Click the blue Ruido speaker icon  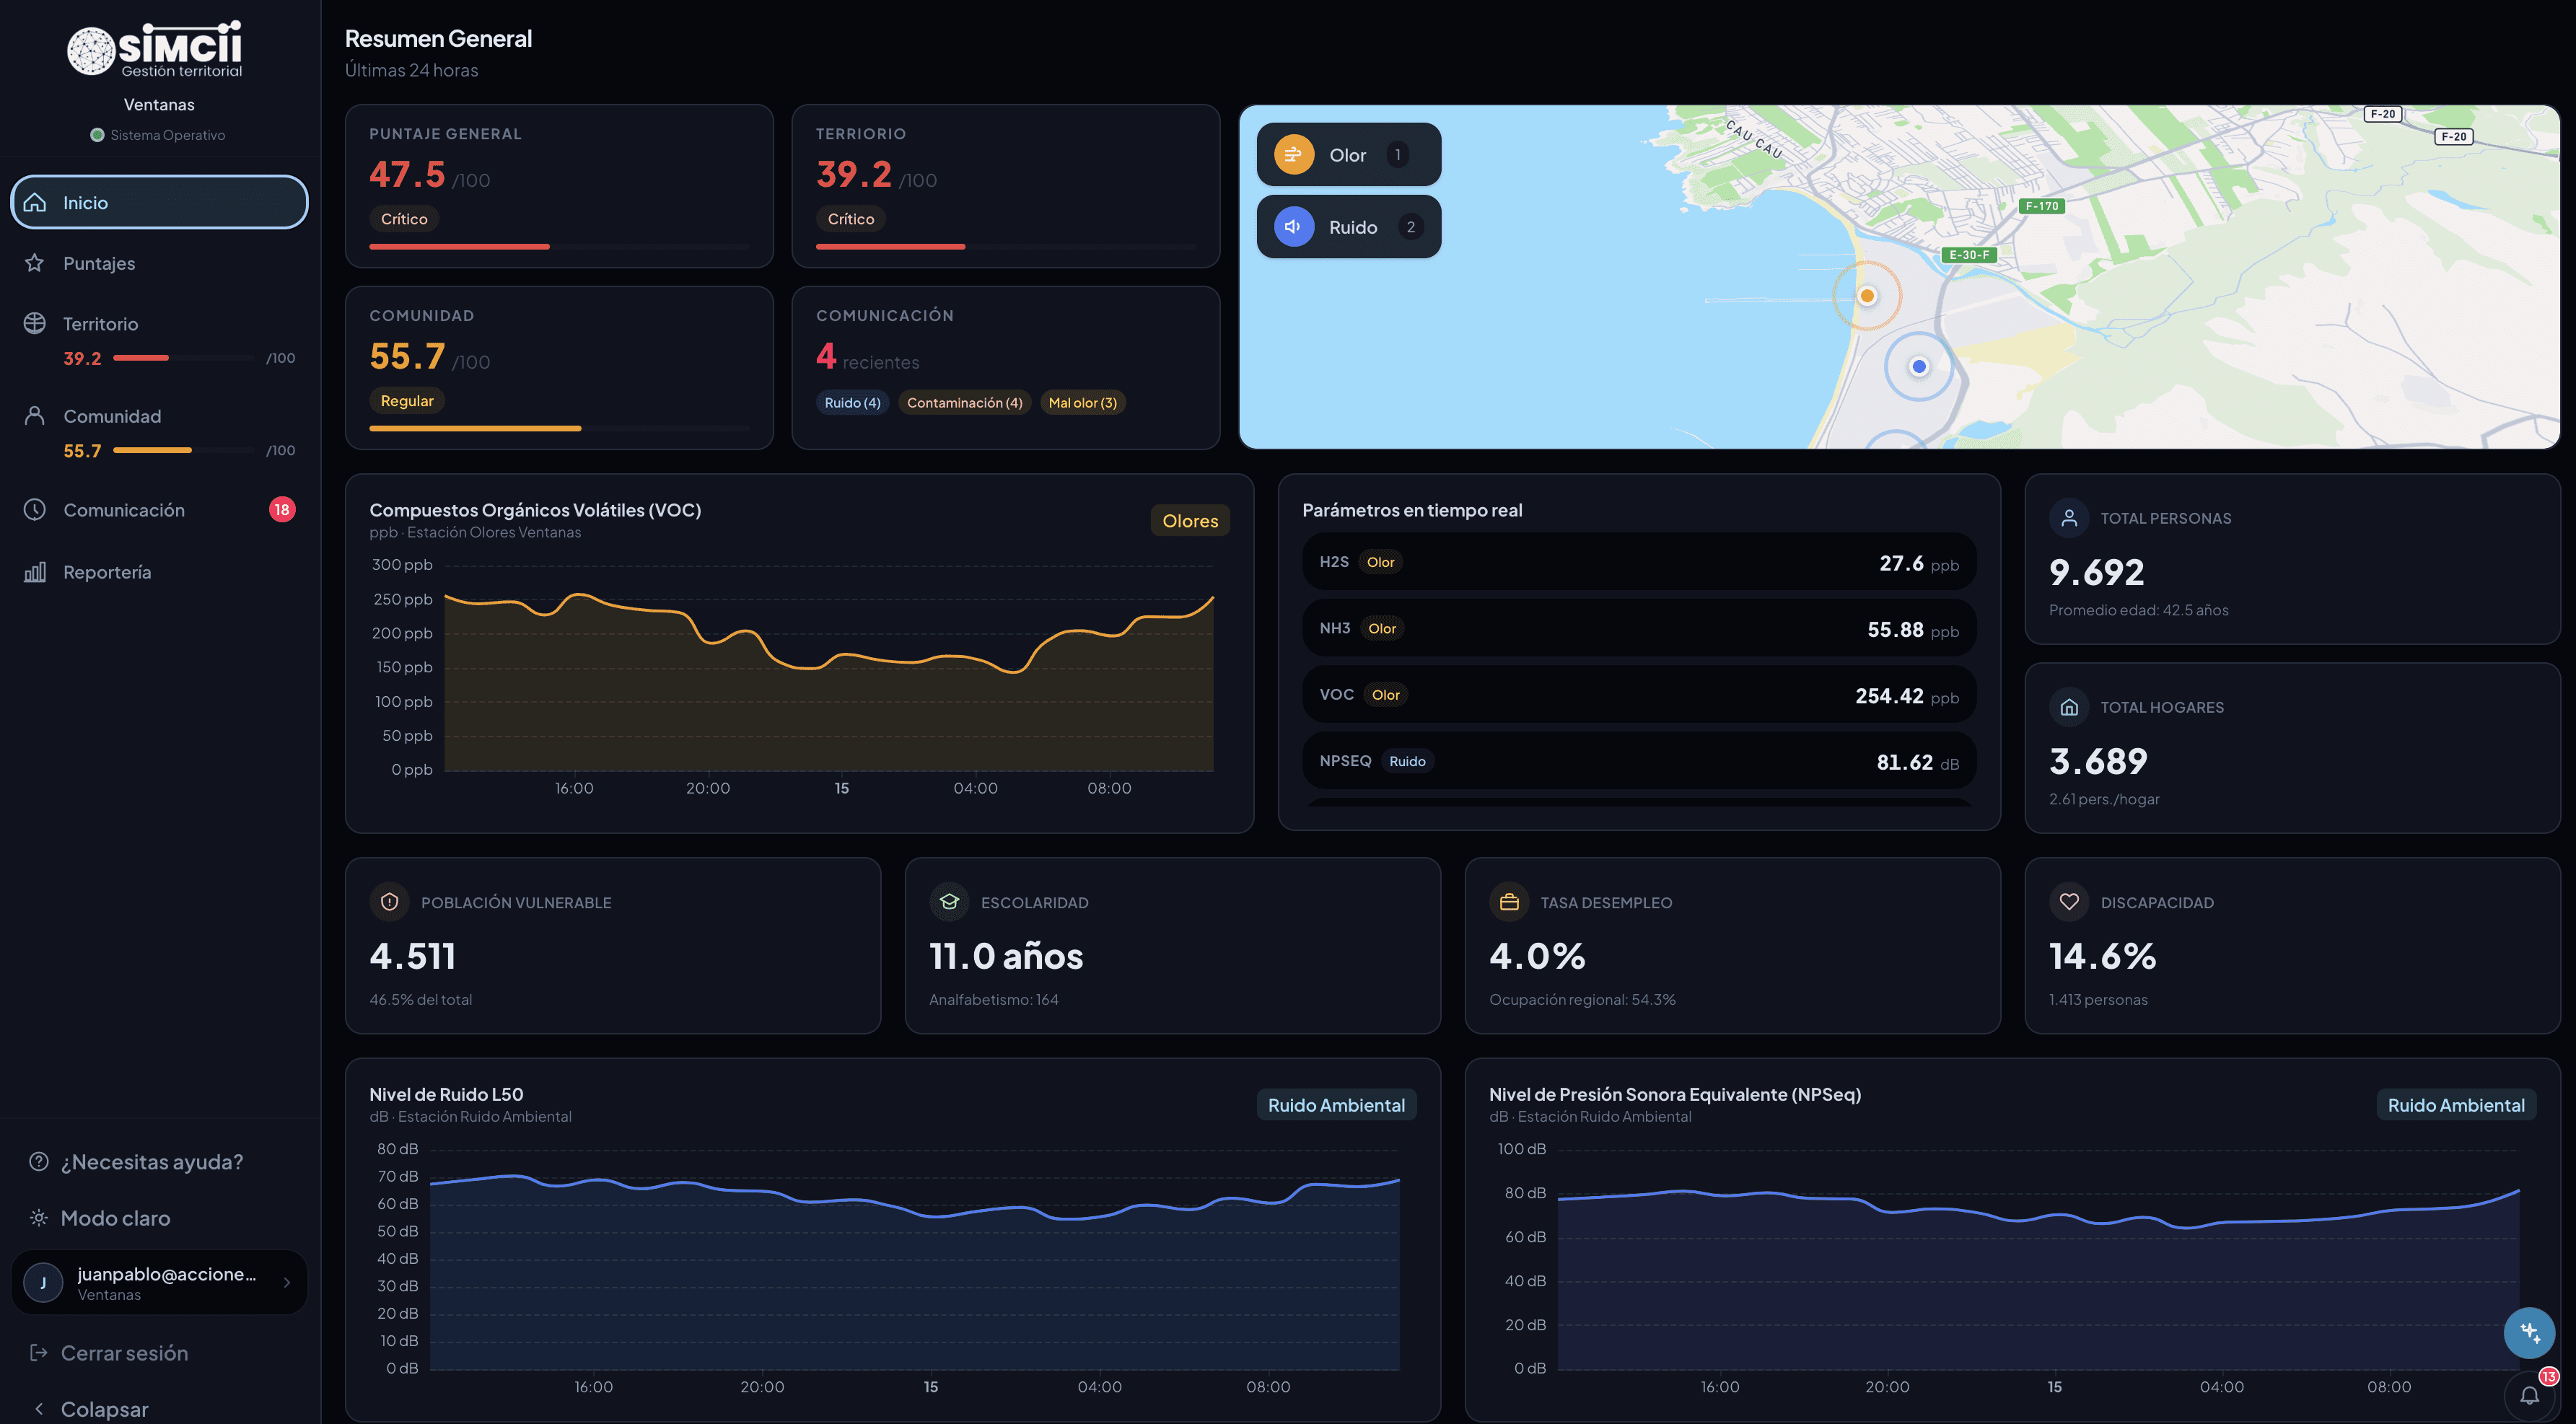pos(1293,227)
